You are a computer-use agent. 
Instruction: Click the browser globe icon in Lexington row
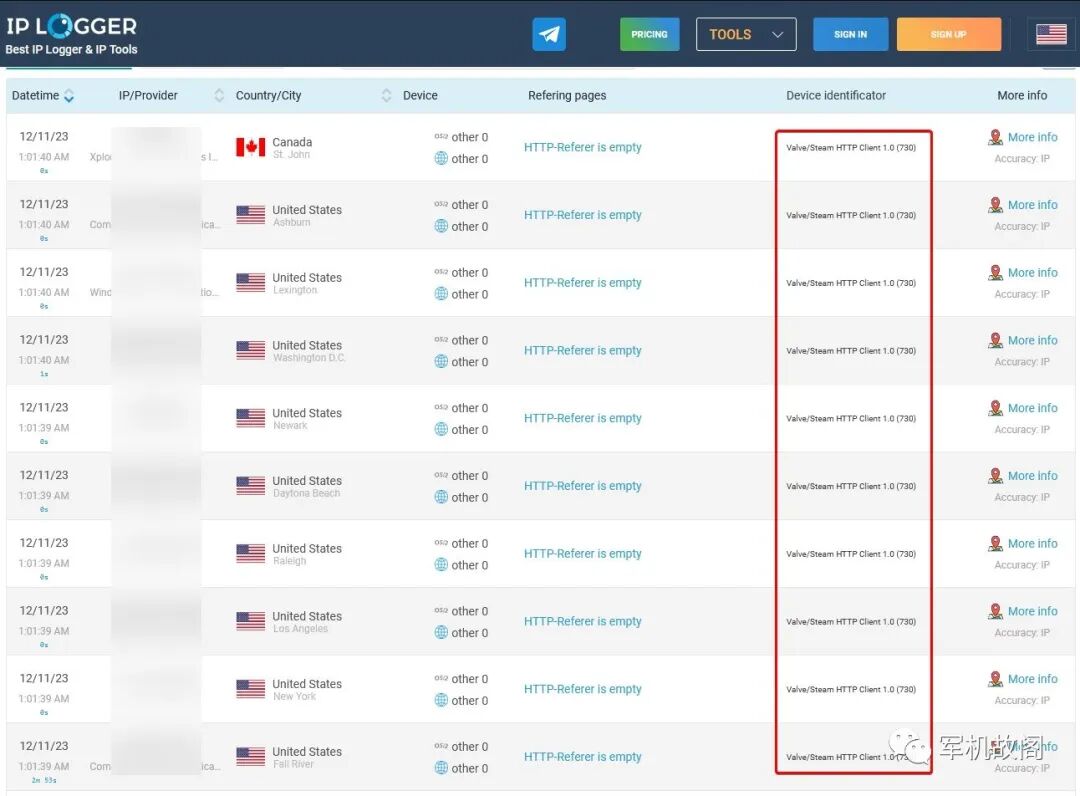(441, 294)
